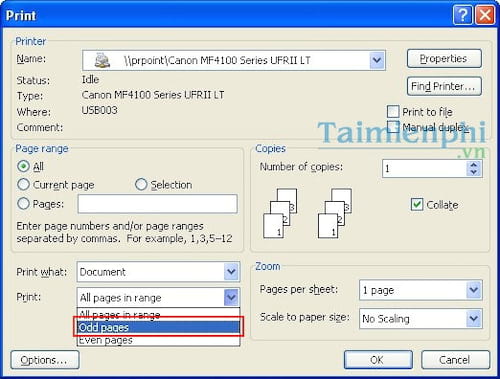Increase number of copies with up arrow

(474, 164)
